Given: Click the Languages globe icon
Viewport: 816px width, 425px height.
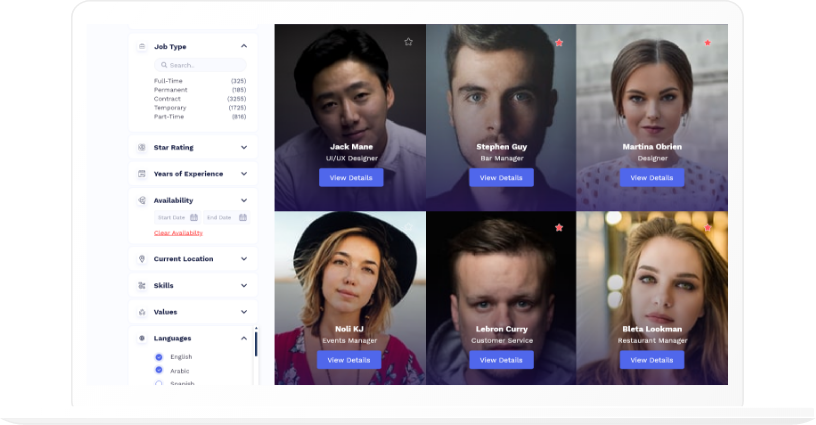Looking at the screenshot, I should 142,339.
